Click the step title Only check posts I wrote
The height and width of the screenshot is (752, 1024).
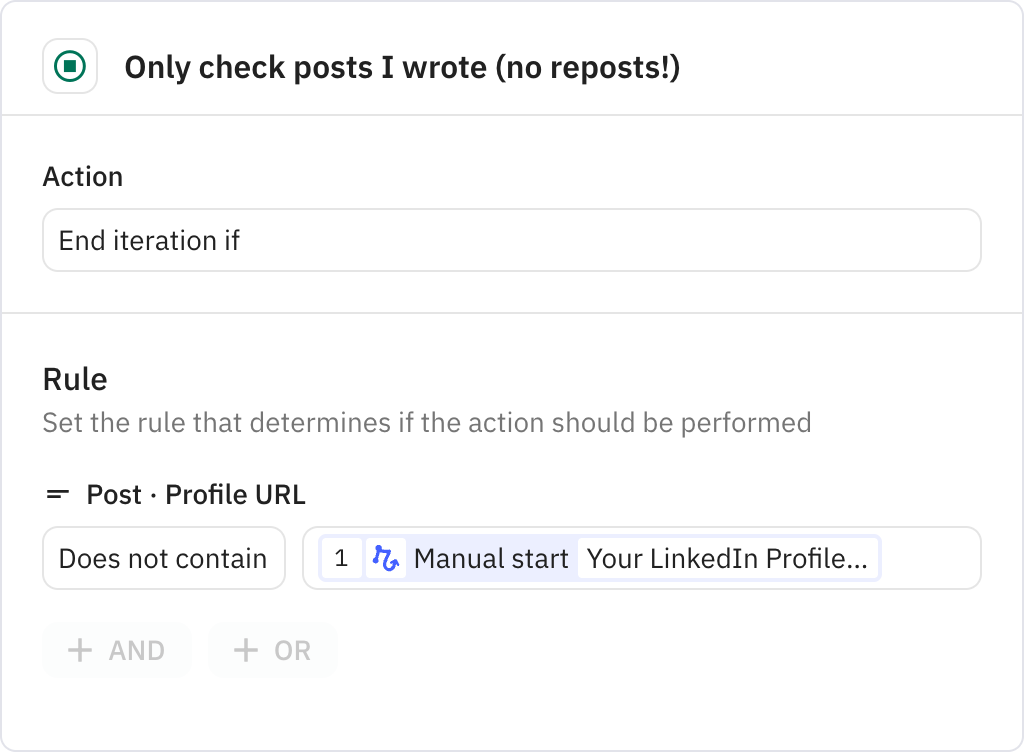click(x=402, y=68)
